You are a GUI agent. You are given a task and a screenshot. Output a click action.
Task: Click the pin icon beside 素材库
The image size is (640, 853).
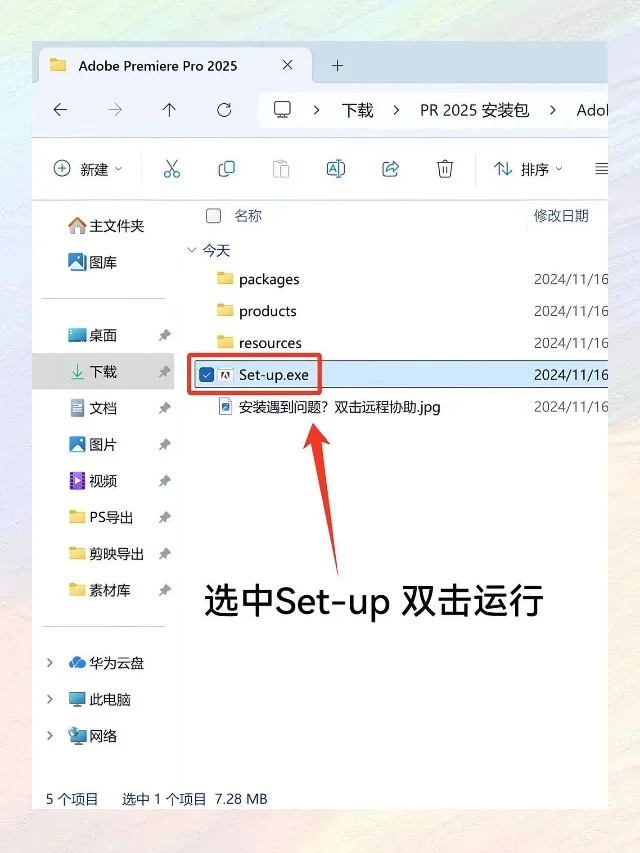pos(164,590)
